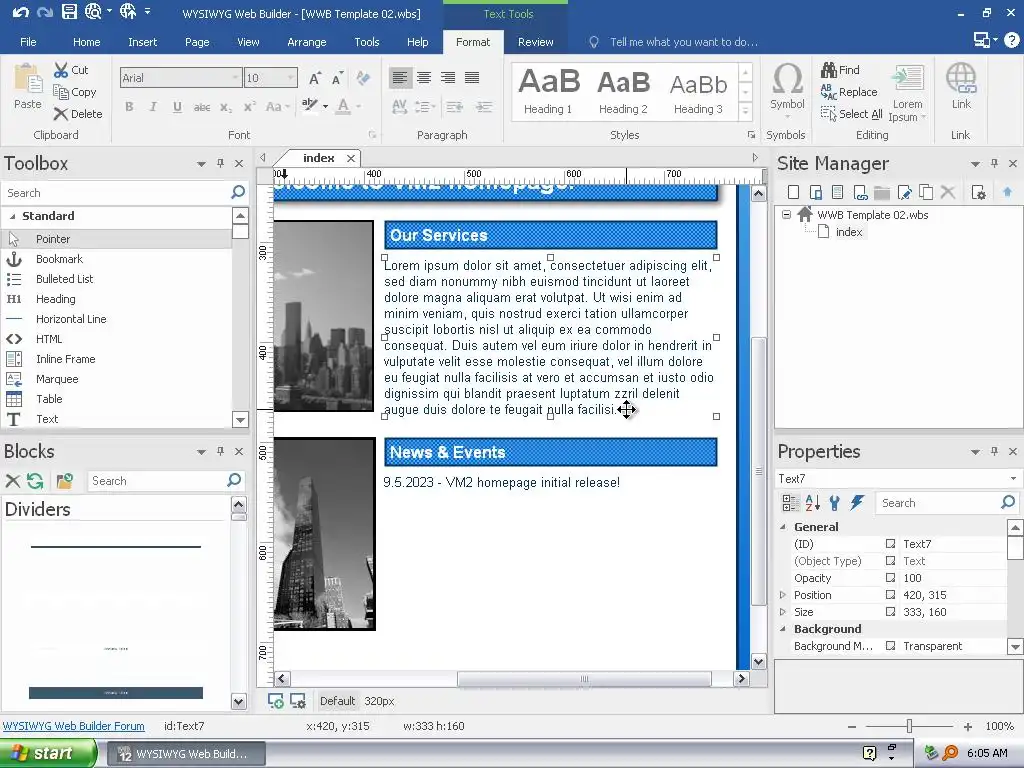1024x768 pixels.
Task: Apply Heading 3 style
Action: [698, 91]
